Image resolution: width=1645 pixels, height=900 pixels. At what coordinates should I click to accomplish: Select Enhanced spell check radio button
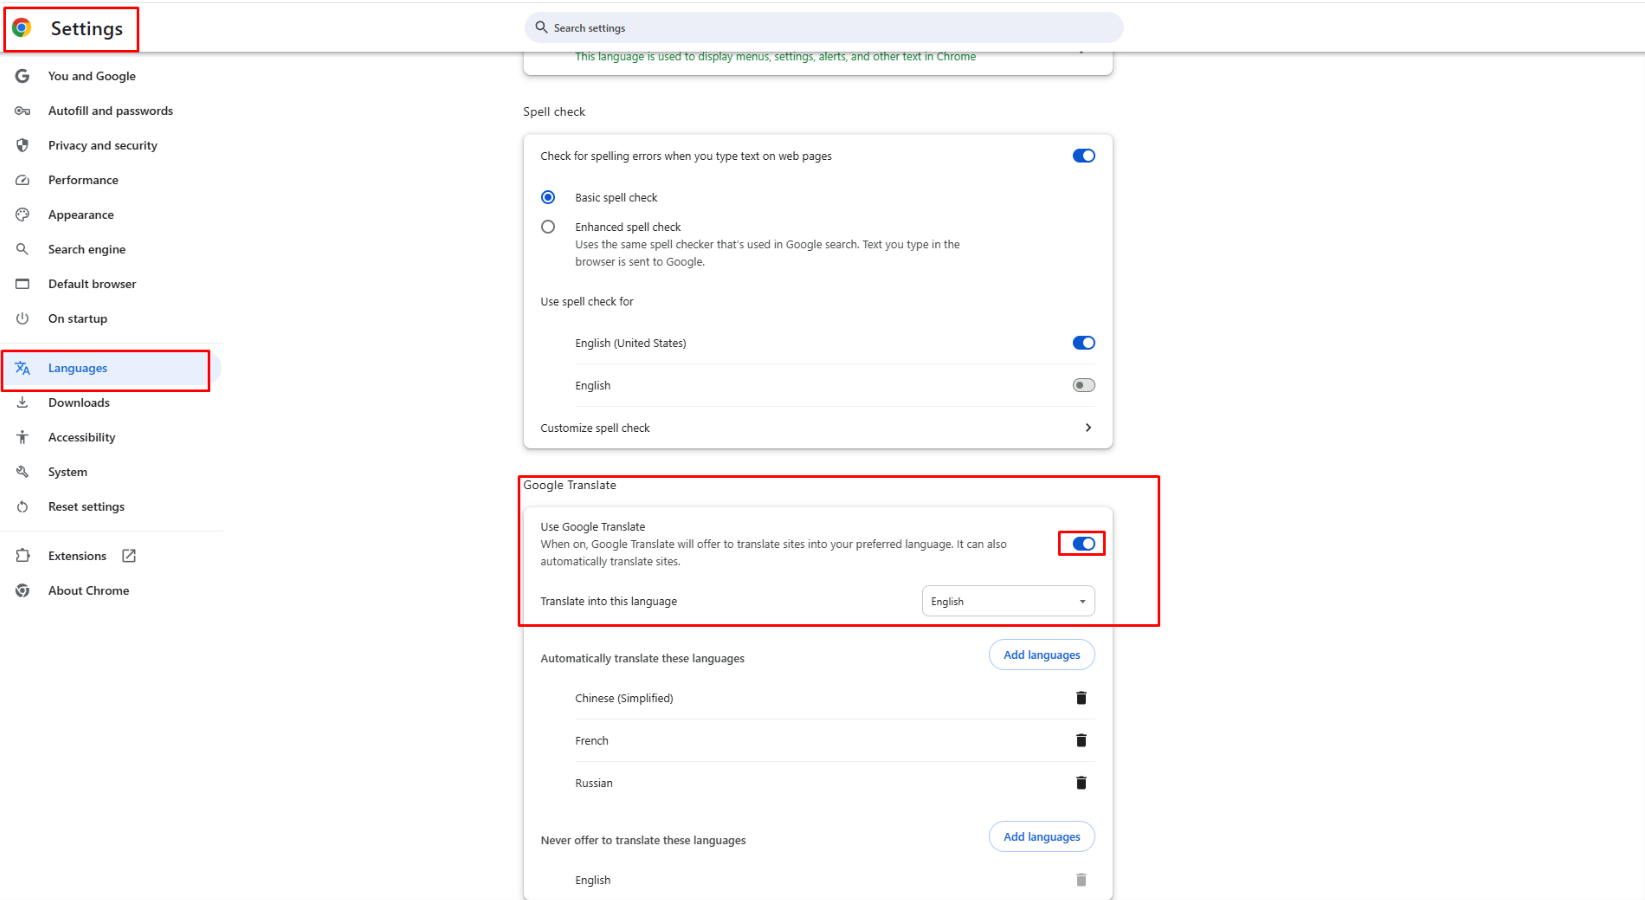tap(548, 227)
